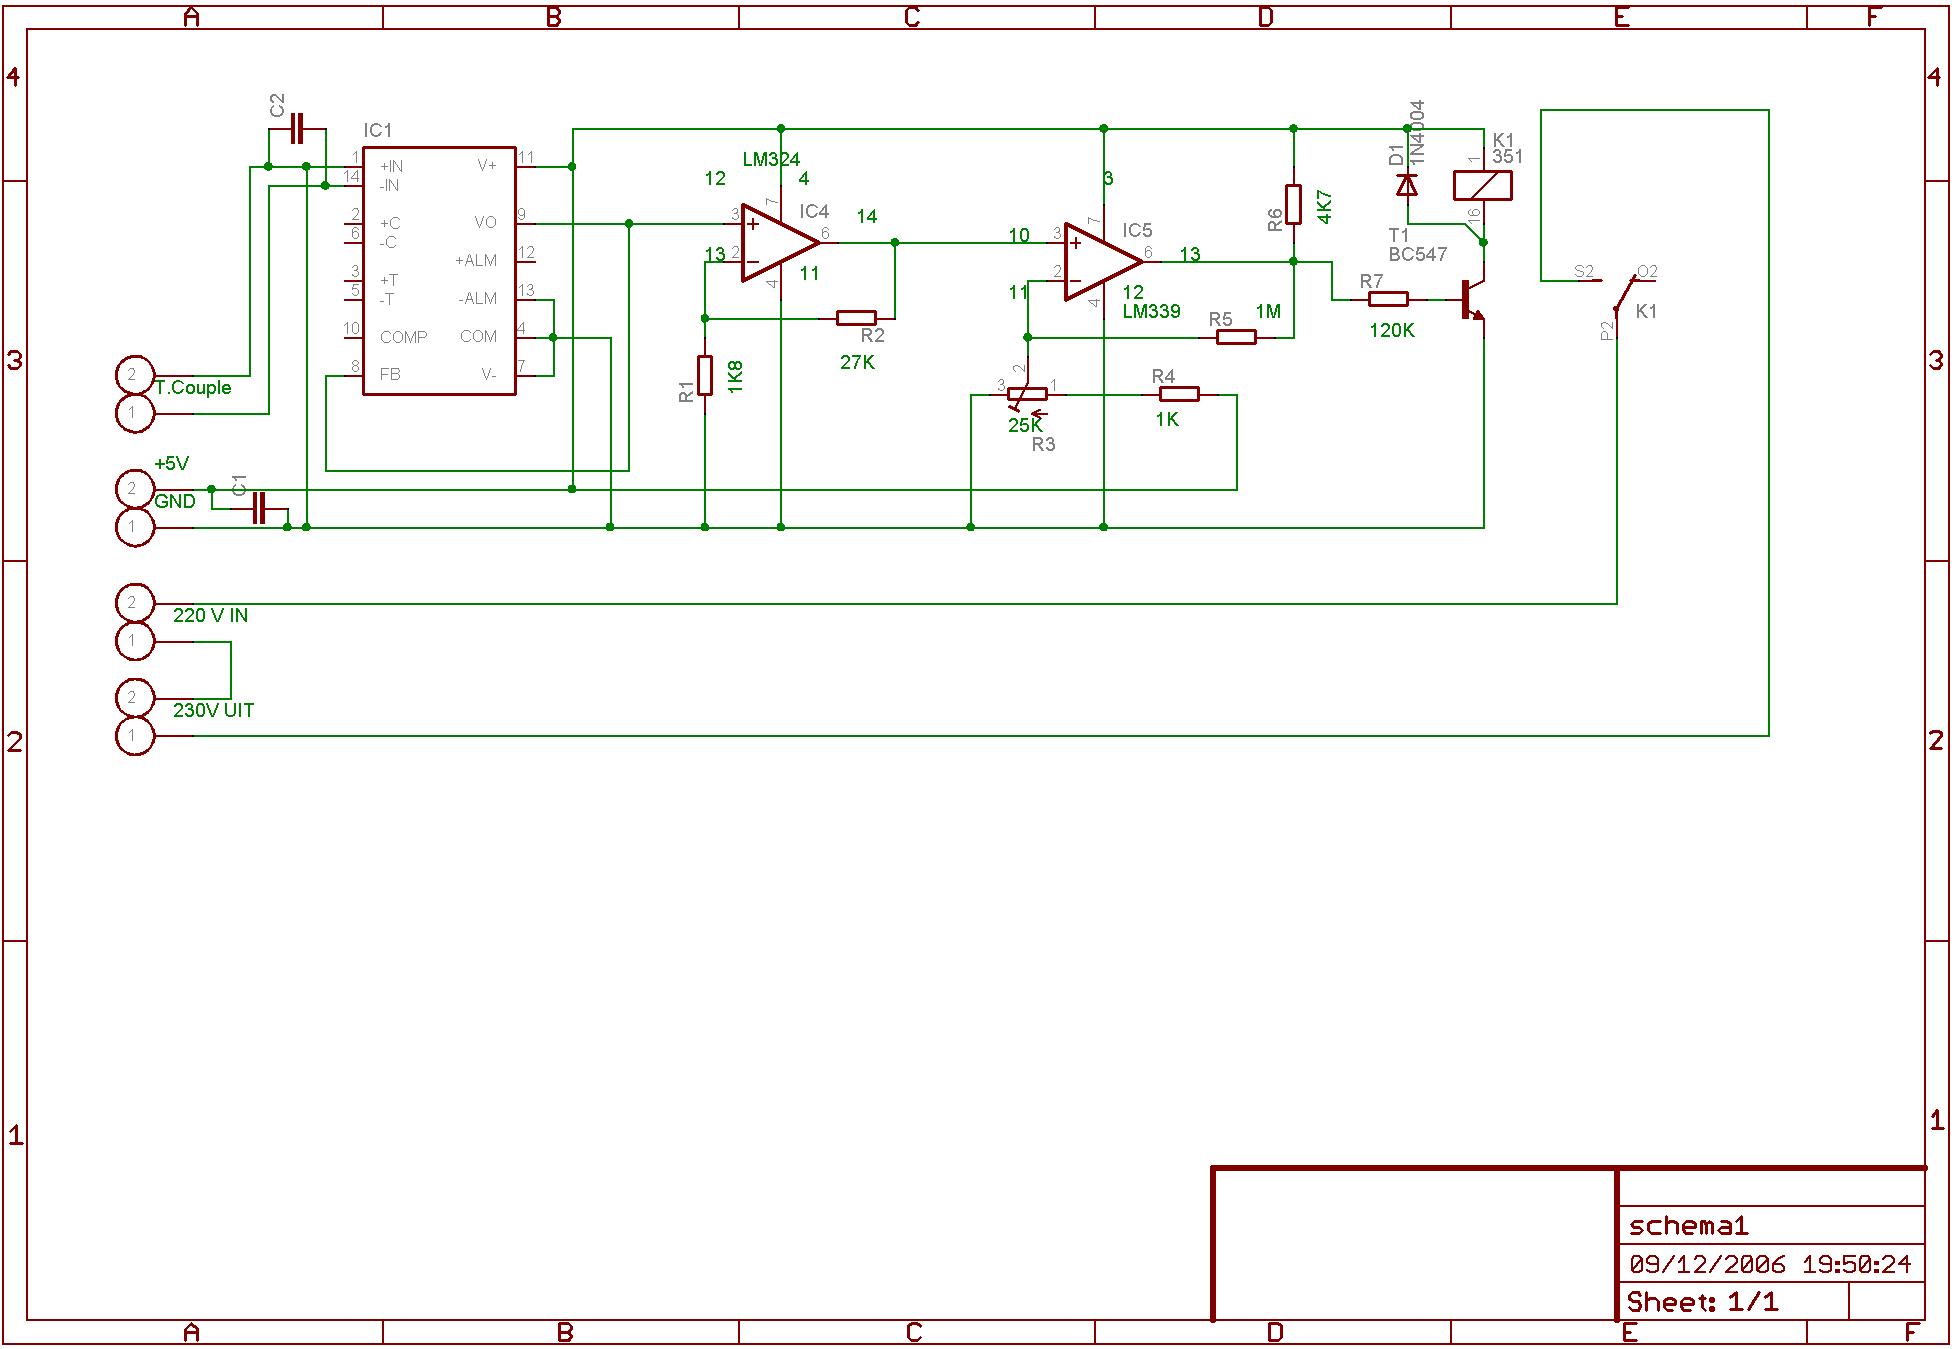Click the +5V connector pad
Viewport: 1957px width, 1349px height.
coord(134,489)
